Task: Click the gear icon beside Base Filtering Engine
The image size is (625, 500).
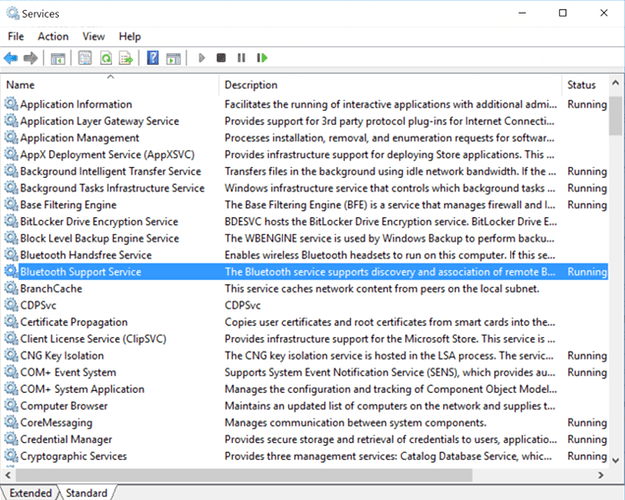Action: 11,205
